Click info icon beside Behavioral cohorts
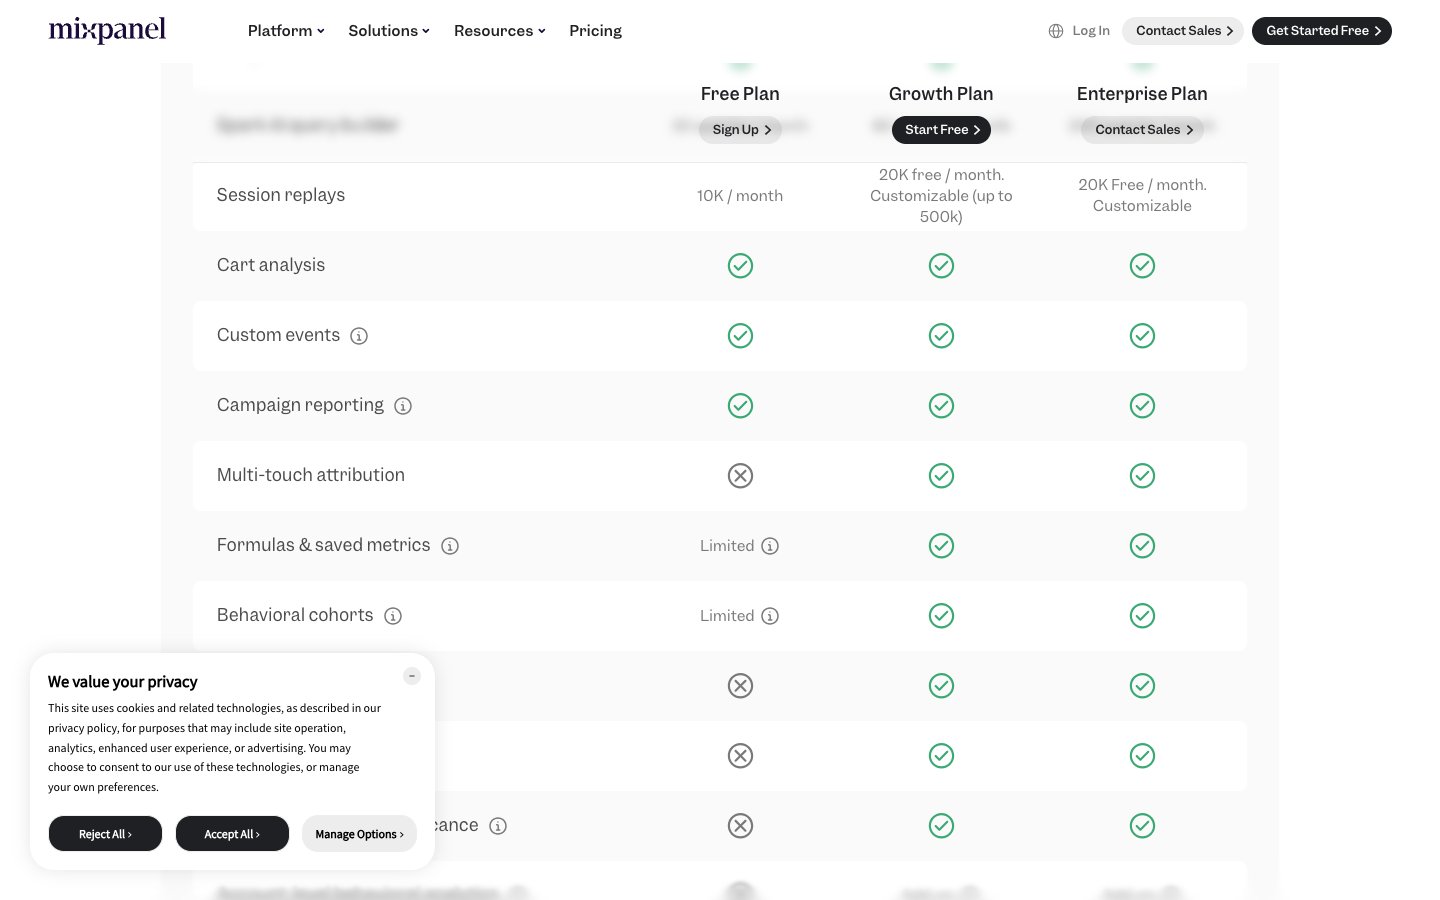 click(x=393, y=616)
